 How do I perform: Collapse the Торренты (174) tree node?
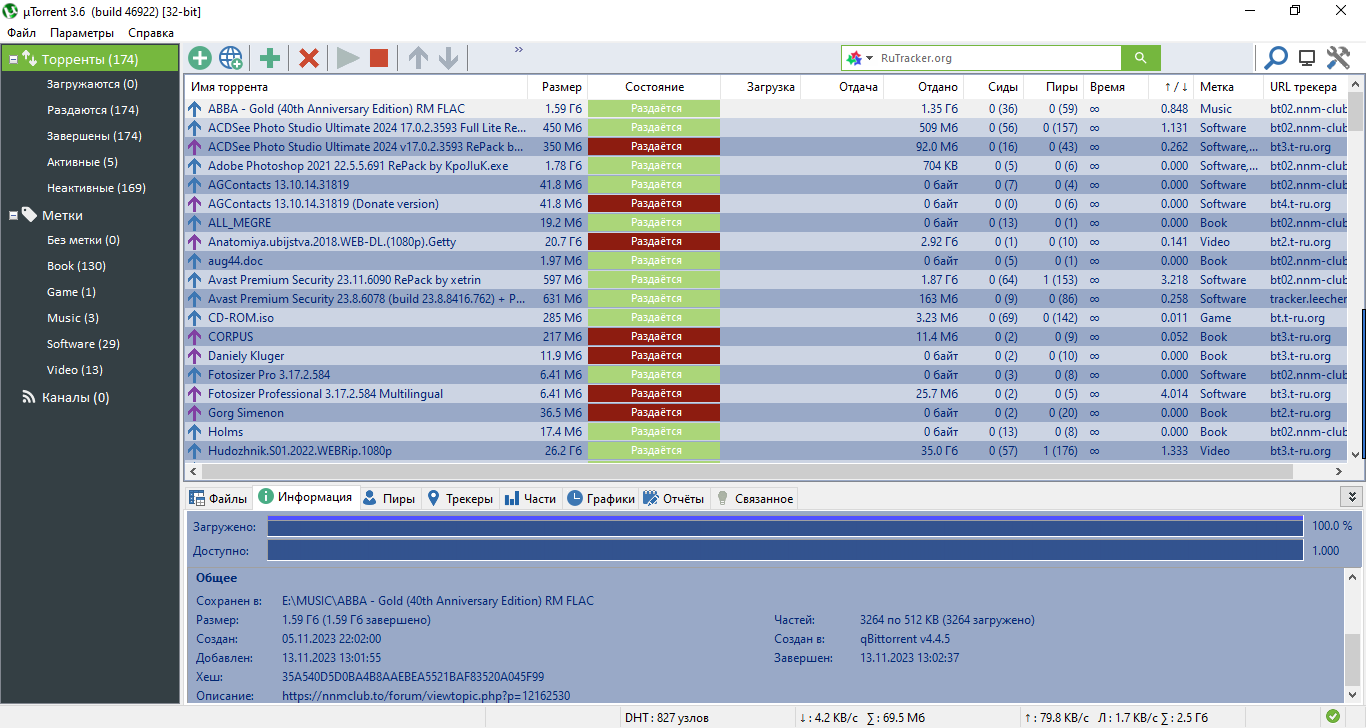click(x=13, y=60)
